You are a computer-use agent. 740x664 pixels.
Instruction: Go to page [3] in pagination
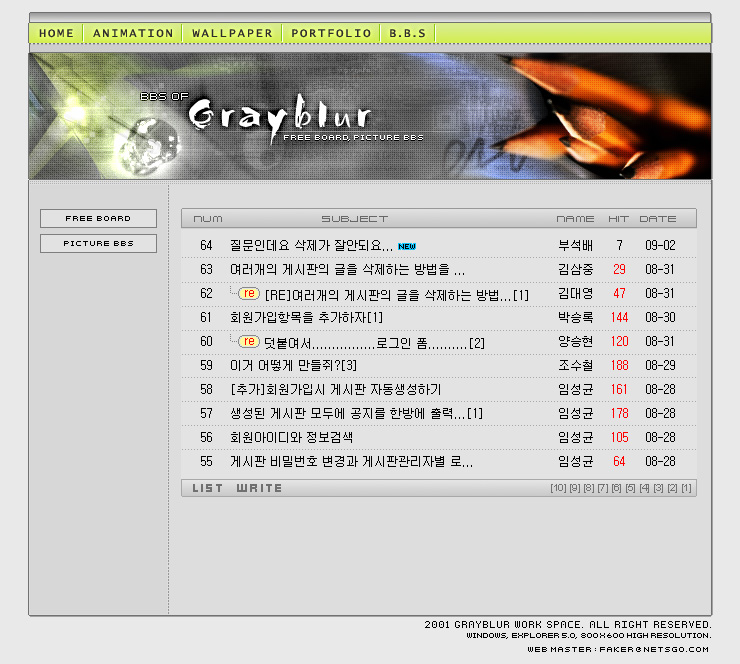(659, 488)
